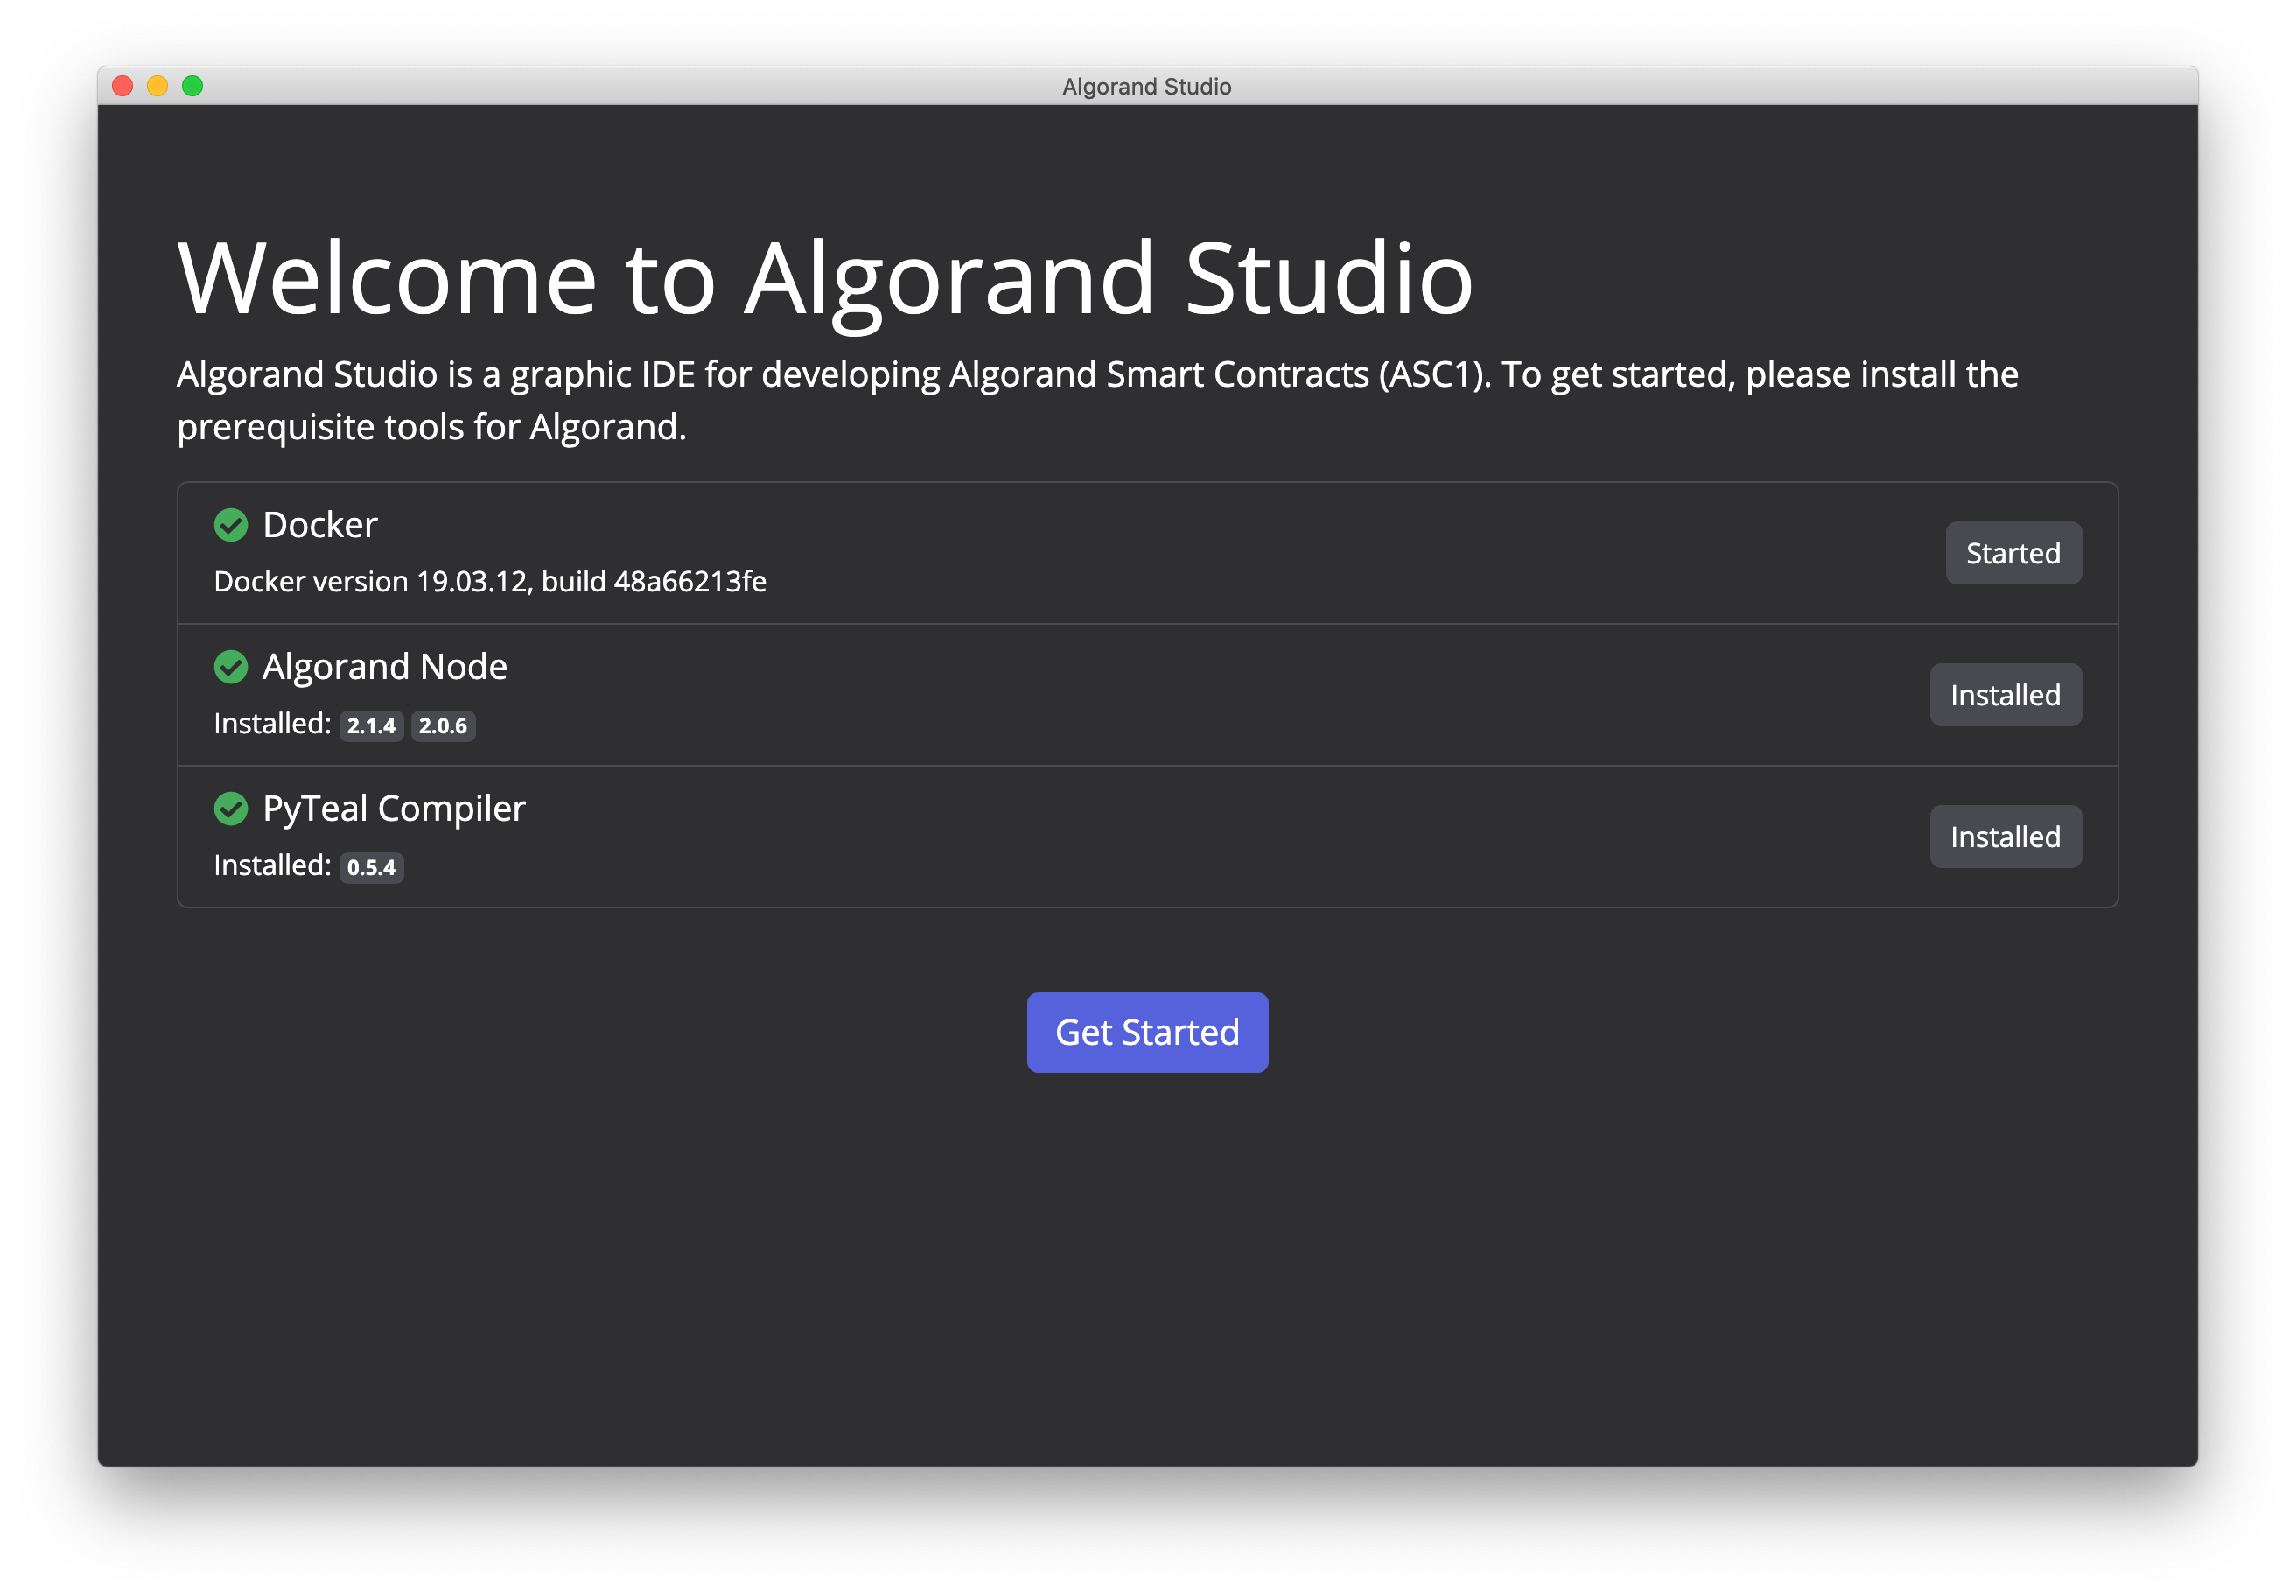Select the 0.5.4 version badge

tap(371, 868)
